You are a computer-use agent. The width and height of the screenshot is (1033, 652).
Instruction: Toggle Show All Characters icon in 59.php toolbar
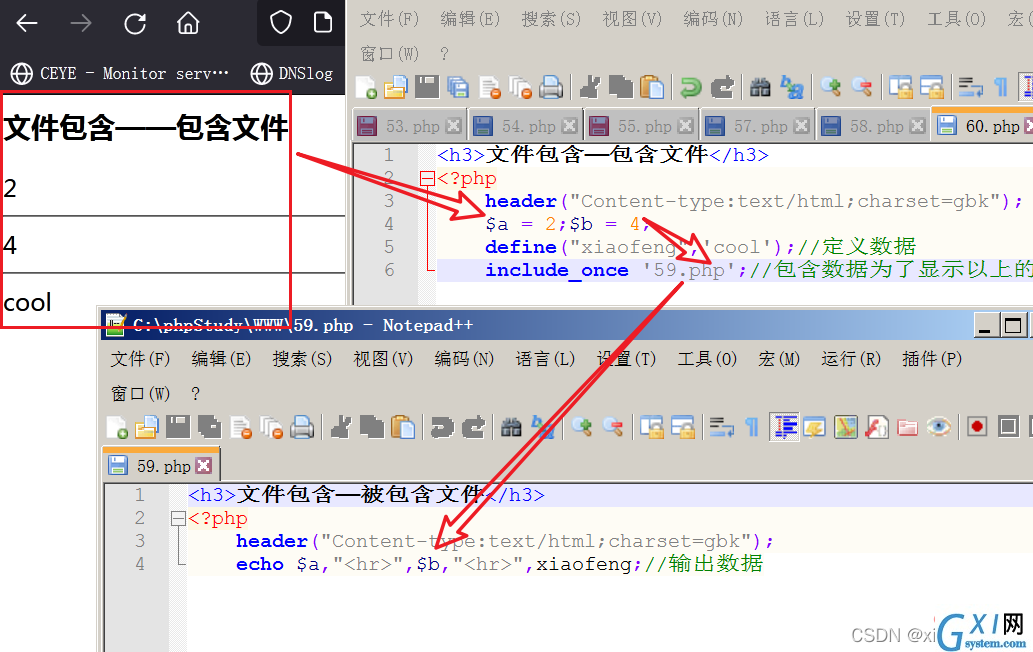pos(752,427)
